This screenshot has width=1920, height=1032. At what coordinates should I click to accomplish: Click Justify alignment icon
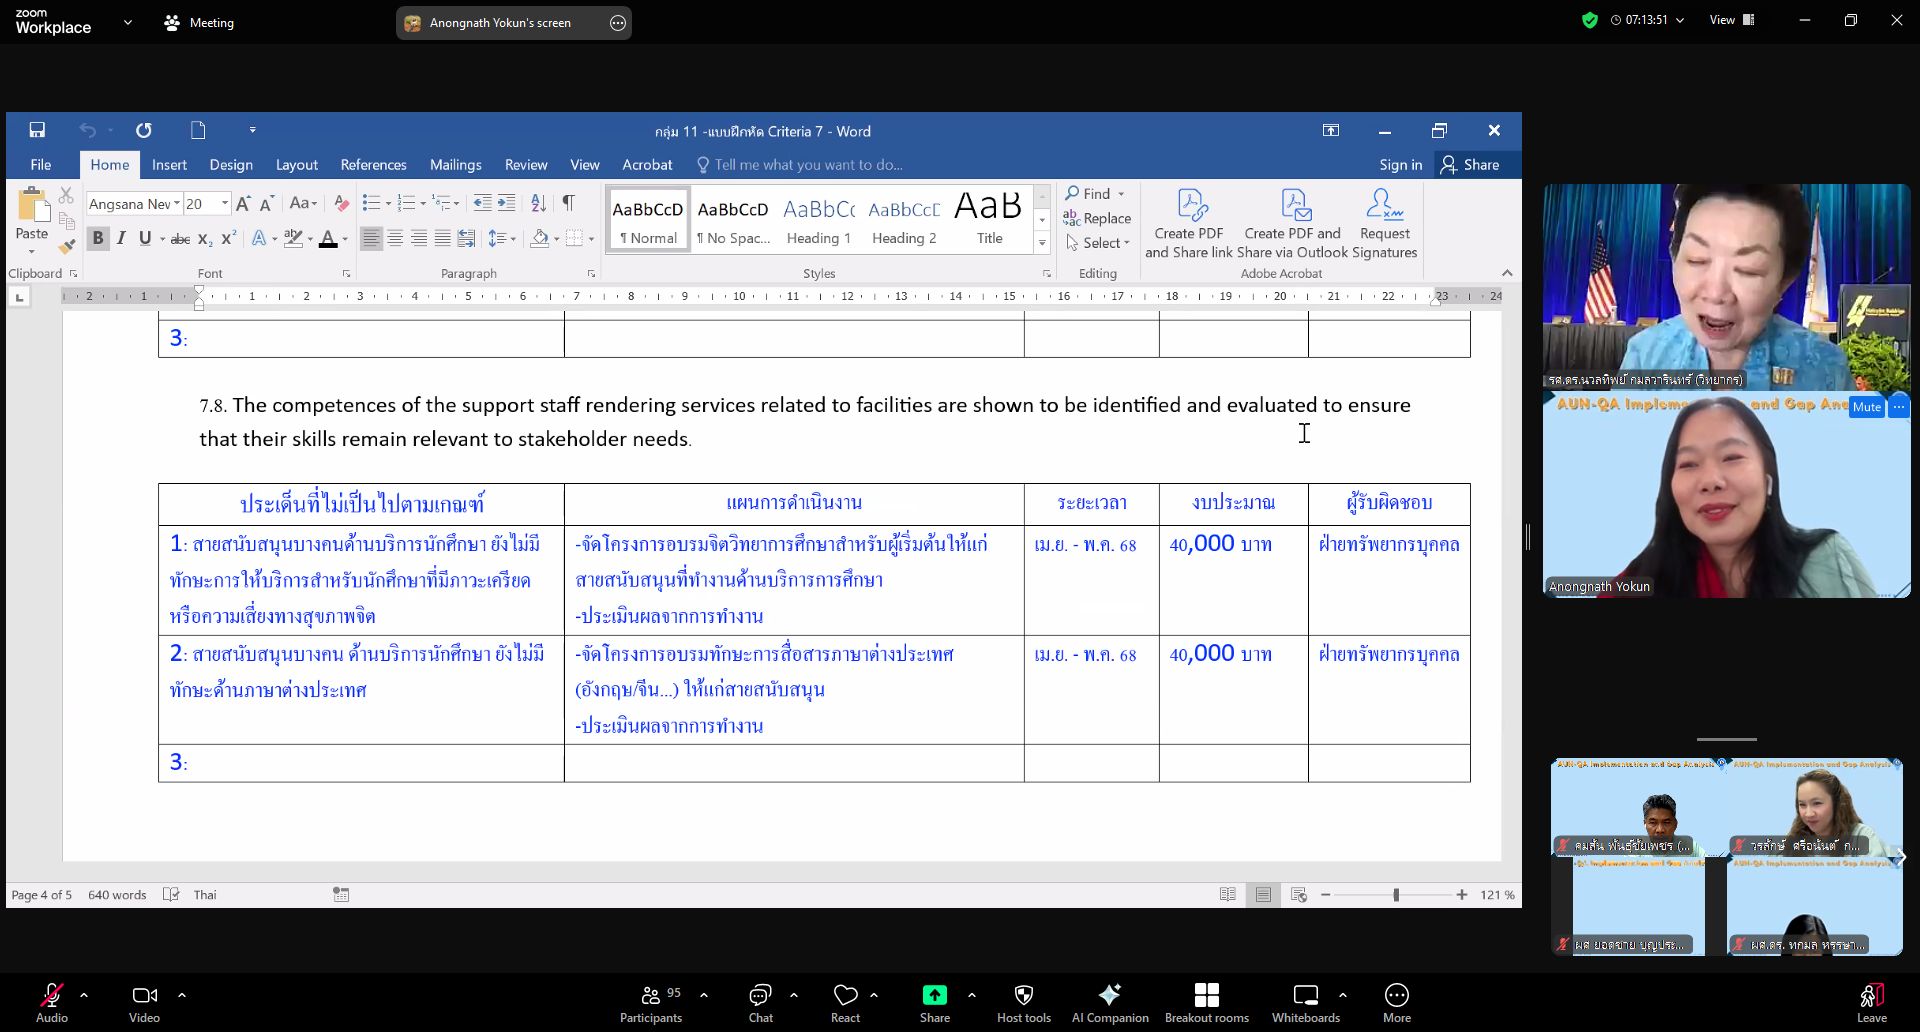click(x=442, y=238)
